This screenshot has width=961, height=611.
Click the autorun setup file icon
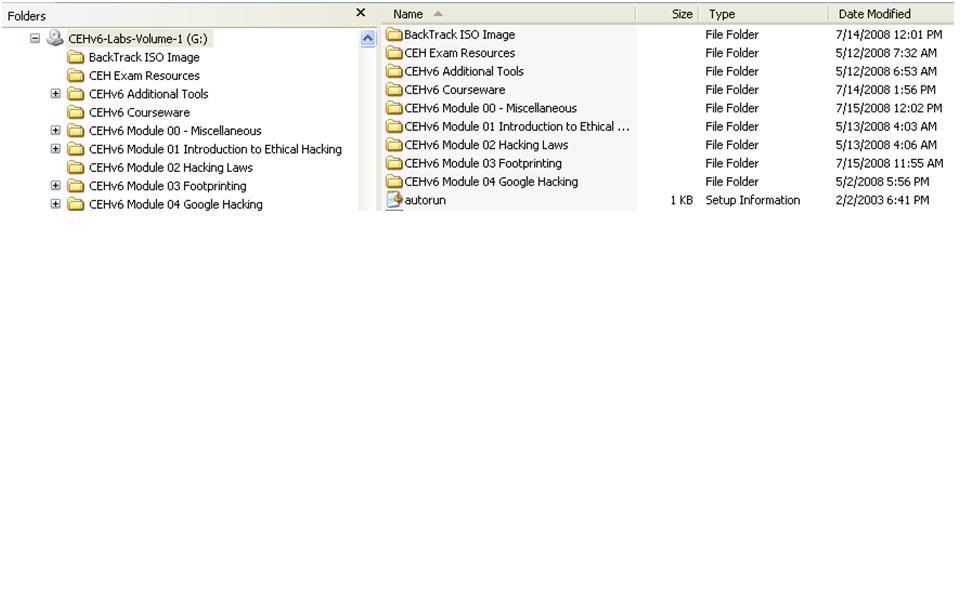395,200
